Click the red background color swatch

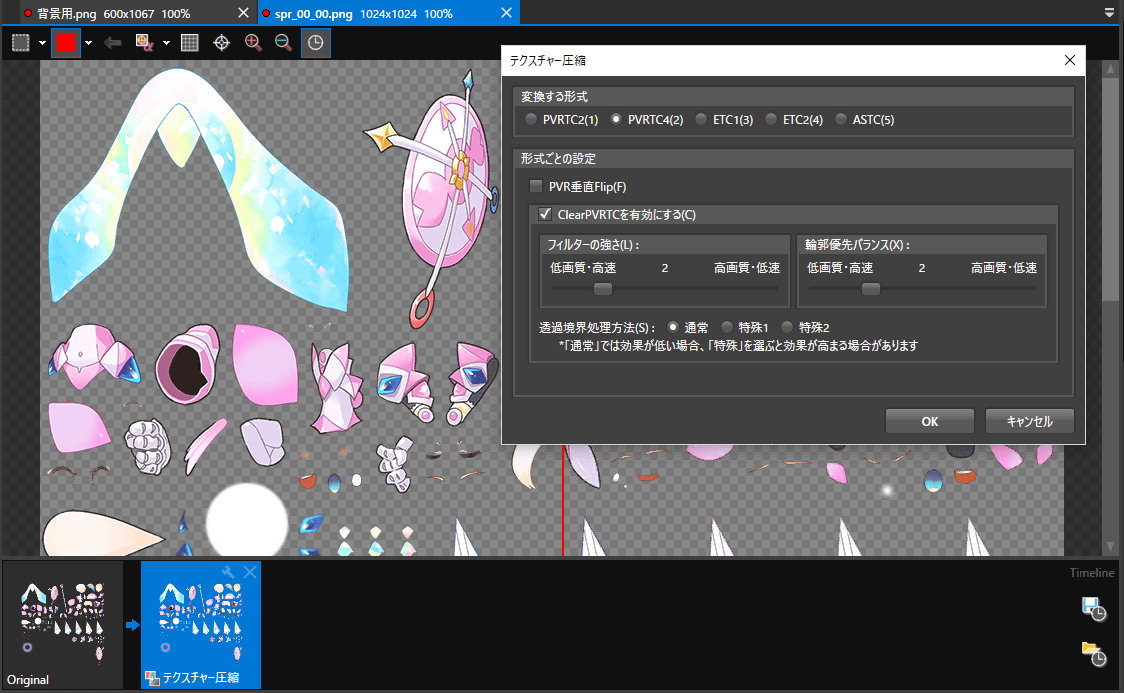[x=66, y=43]
